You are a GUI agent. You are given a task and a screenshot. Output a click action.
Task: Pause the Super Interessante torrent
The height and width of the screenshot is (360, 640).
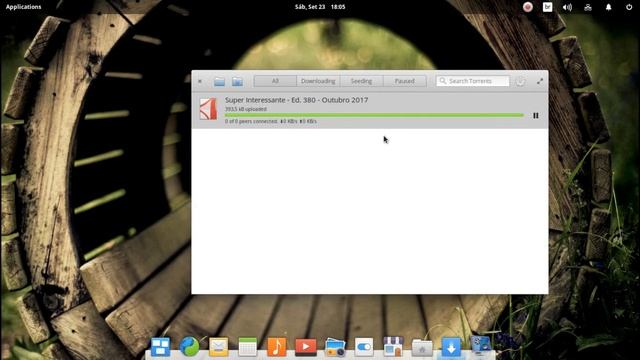pos(536,116)
